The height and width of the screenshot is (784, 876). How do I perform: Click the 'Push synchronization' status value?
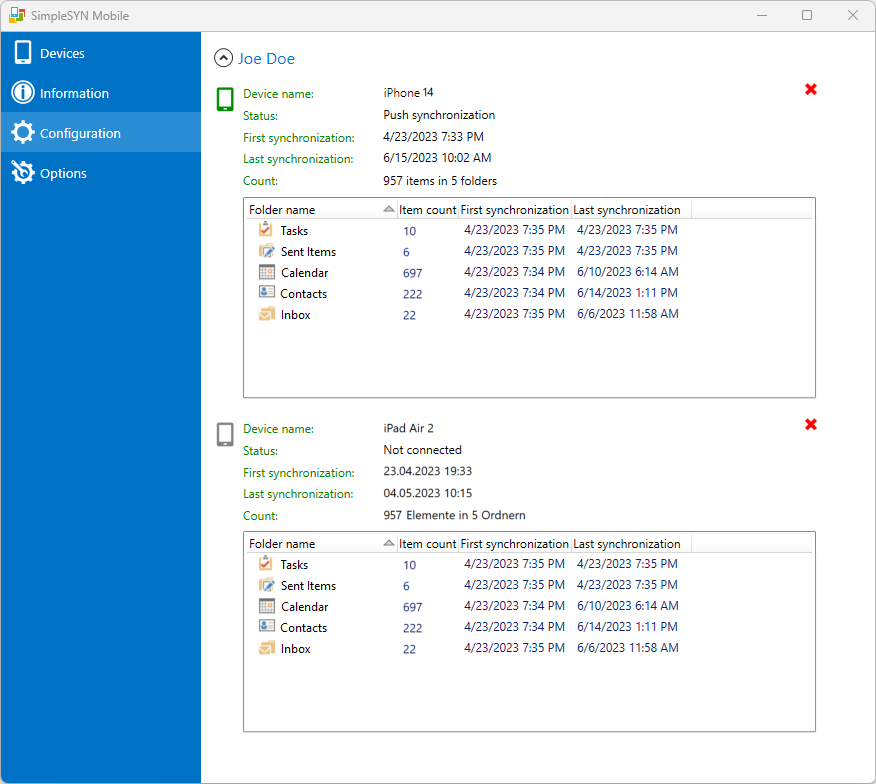pos(439,115)
